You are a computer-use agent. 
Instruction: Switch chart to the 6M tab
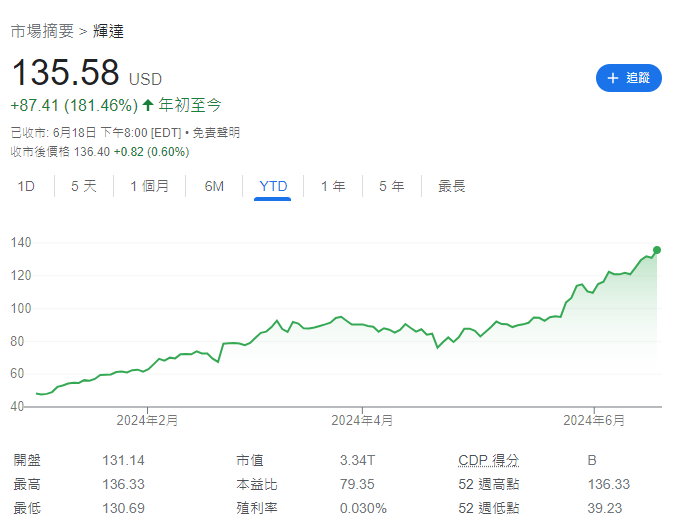pyautogui.click(x=214, y=186)
